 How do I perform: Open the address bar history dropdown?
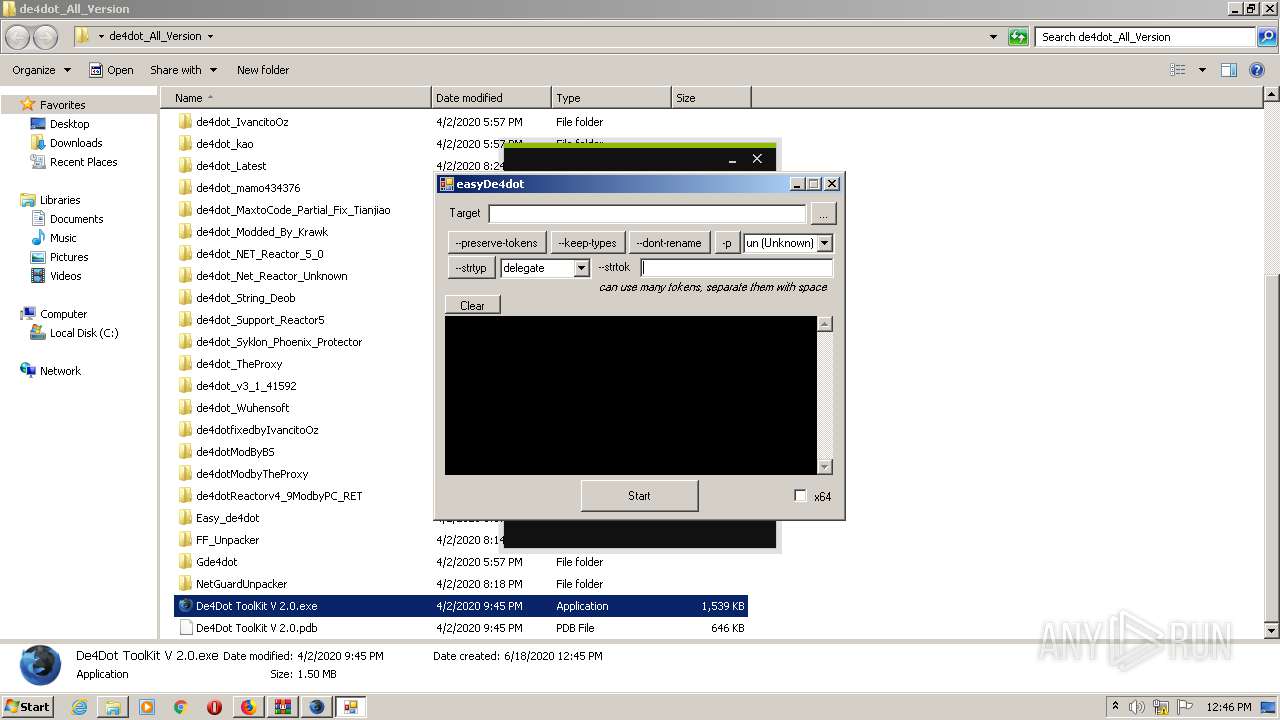coord(993,37)
